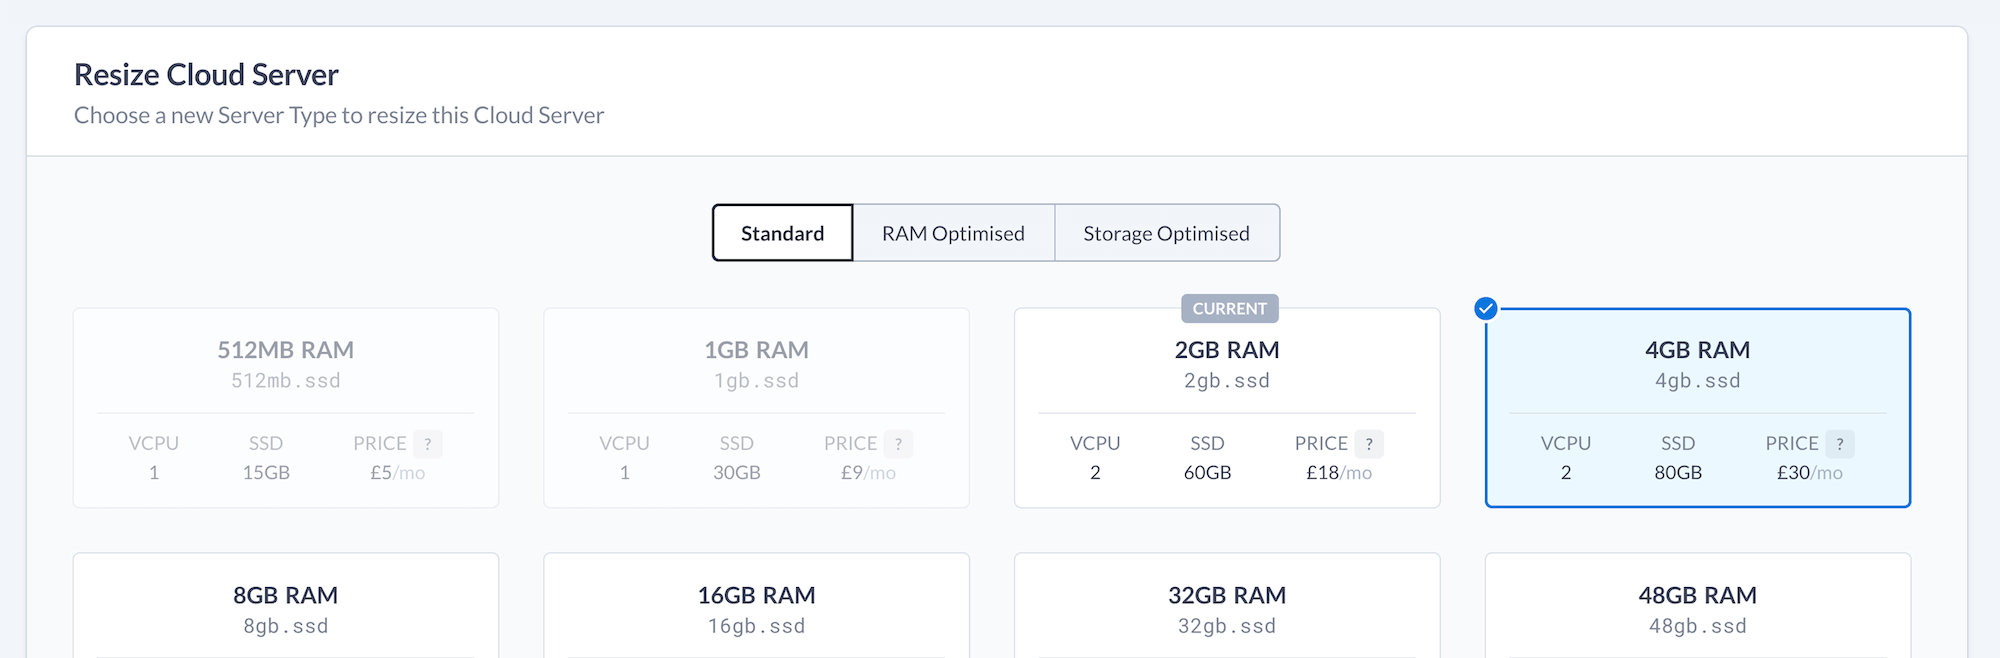Screen dimensions: 2000x658
Task: Click the 60GB SSD value
Action: (1208, 473)
